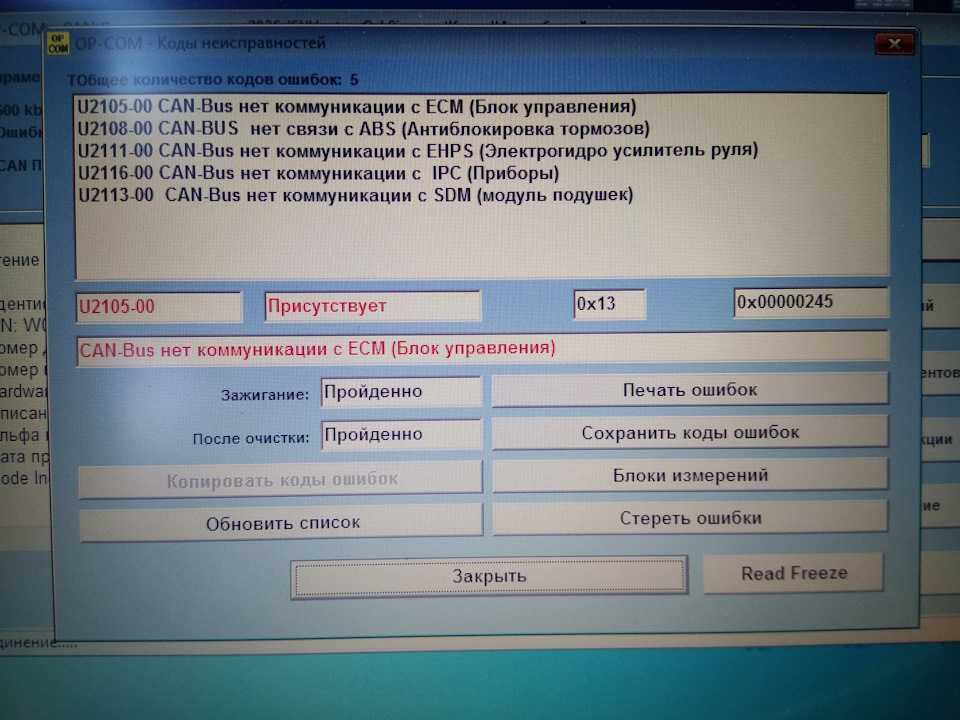Image resolution: width=960 pixels, height=720 pixels.
Task: Click the 'После очистки' field showing Пройденно
Action: tap(401, 435)
